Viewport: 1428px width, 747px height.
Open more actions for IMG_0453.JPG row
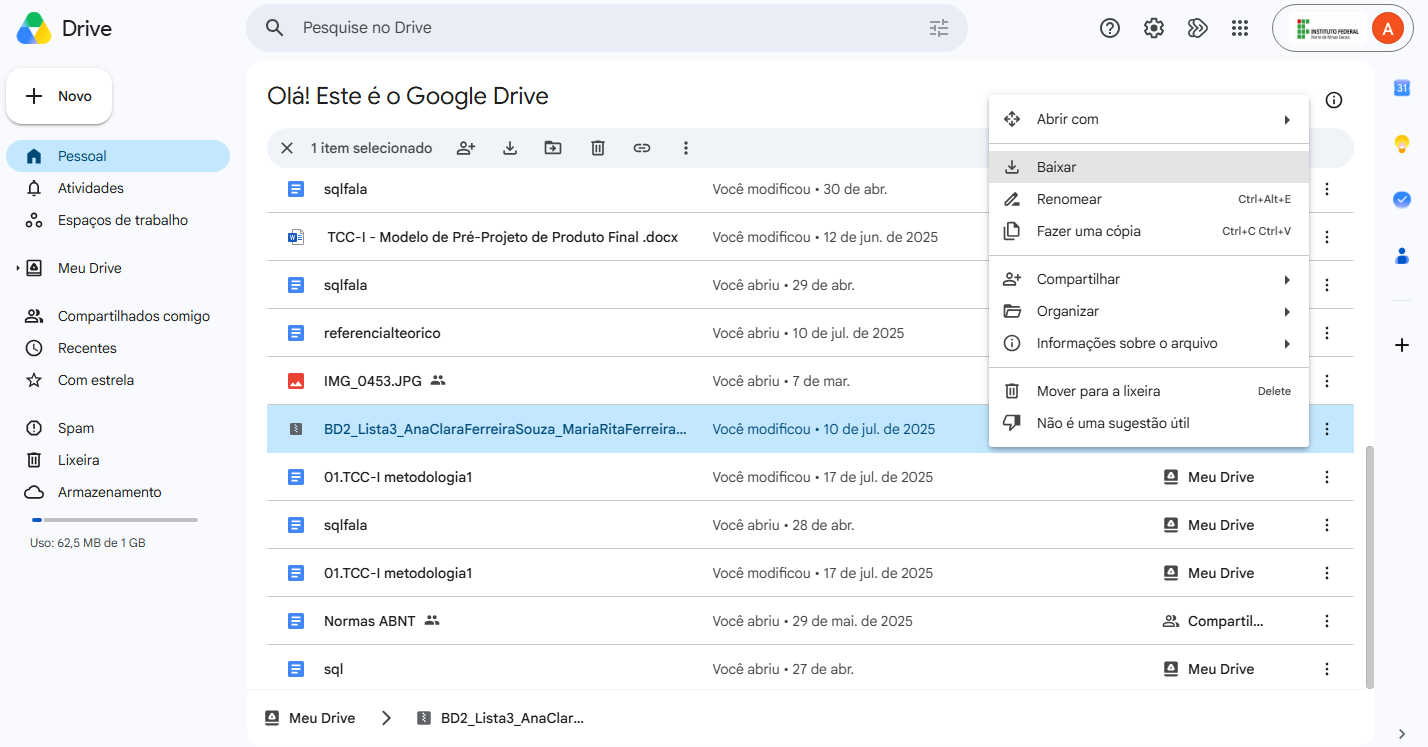(x=1327, y=381)
